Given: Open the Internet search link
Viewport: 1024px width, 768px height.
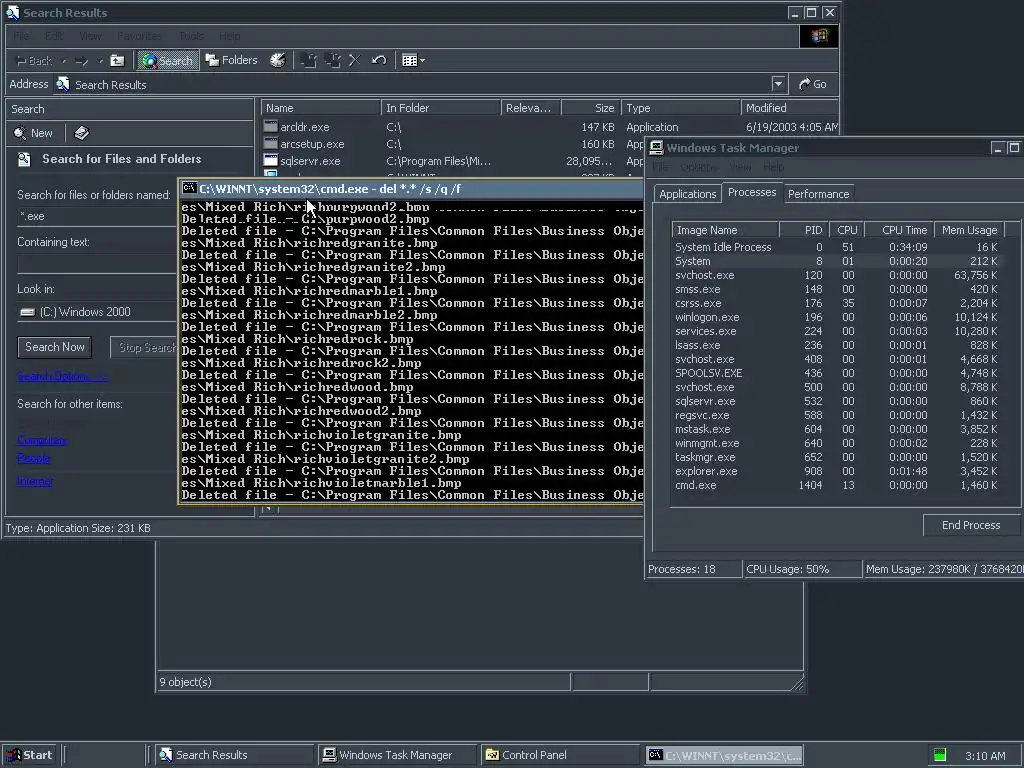Looking at the screenshot, I should pos(35,481).
